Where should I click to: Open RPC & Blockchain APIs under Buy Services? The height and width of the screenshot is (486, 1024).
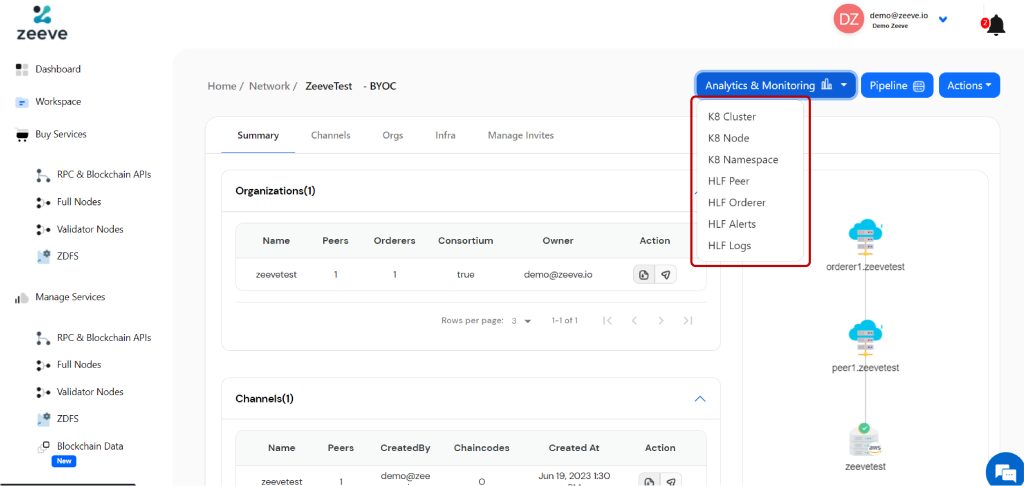(104, 174)
